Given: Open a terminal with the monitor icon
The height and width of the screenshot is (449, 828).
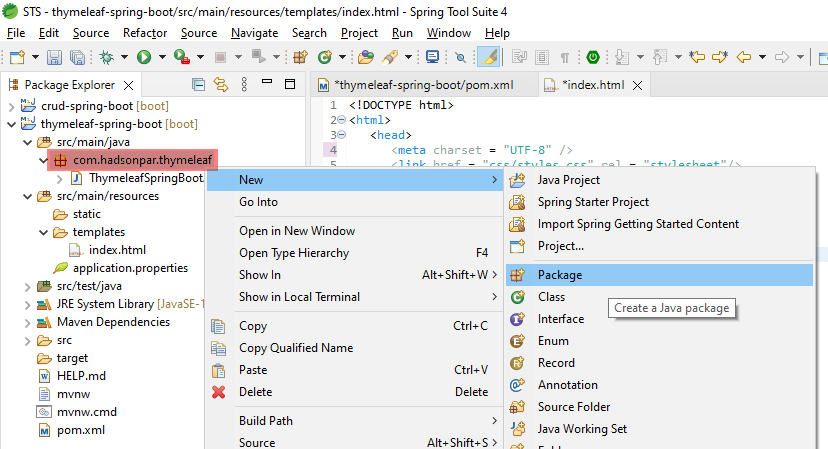Looking at the screenshot, I should tap(432, 57).
